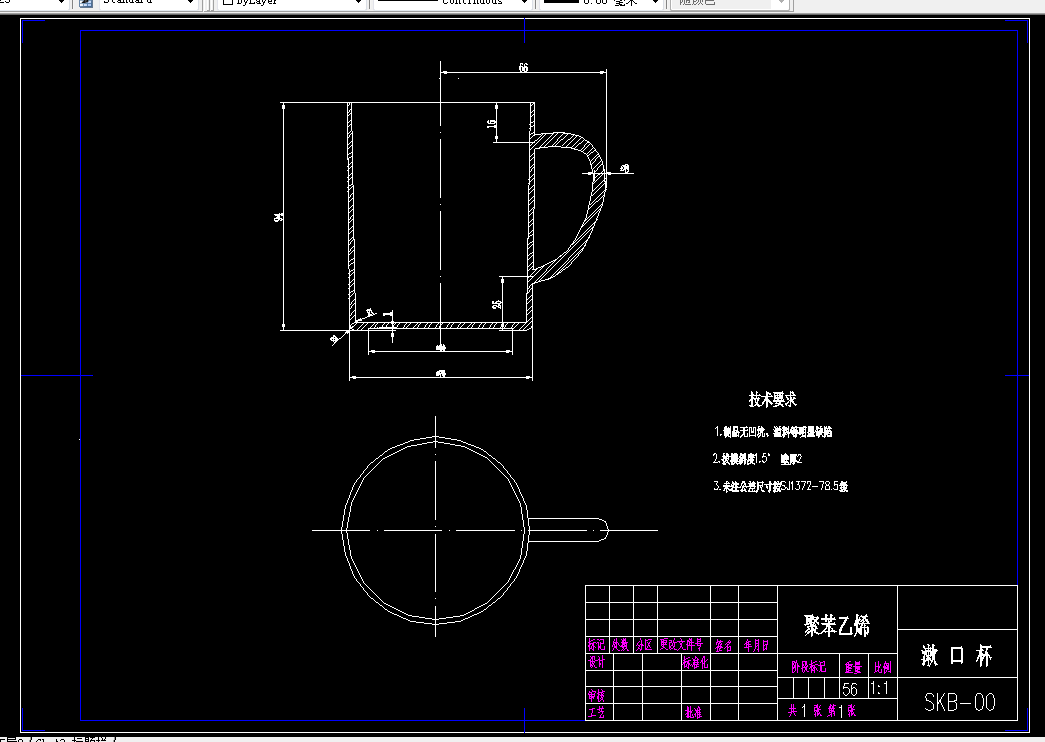Select the 阶段标记 label in title block
The width and height of the screenshot is (1045, 742).
pos(809,667)
